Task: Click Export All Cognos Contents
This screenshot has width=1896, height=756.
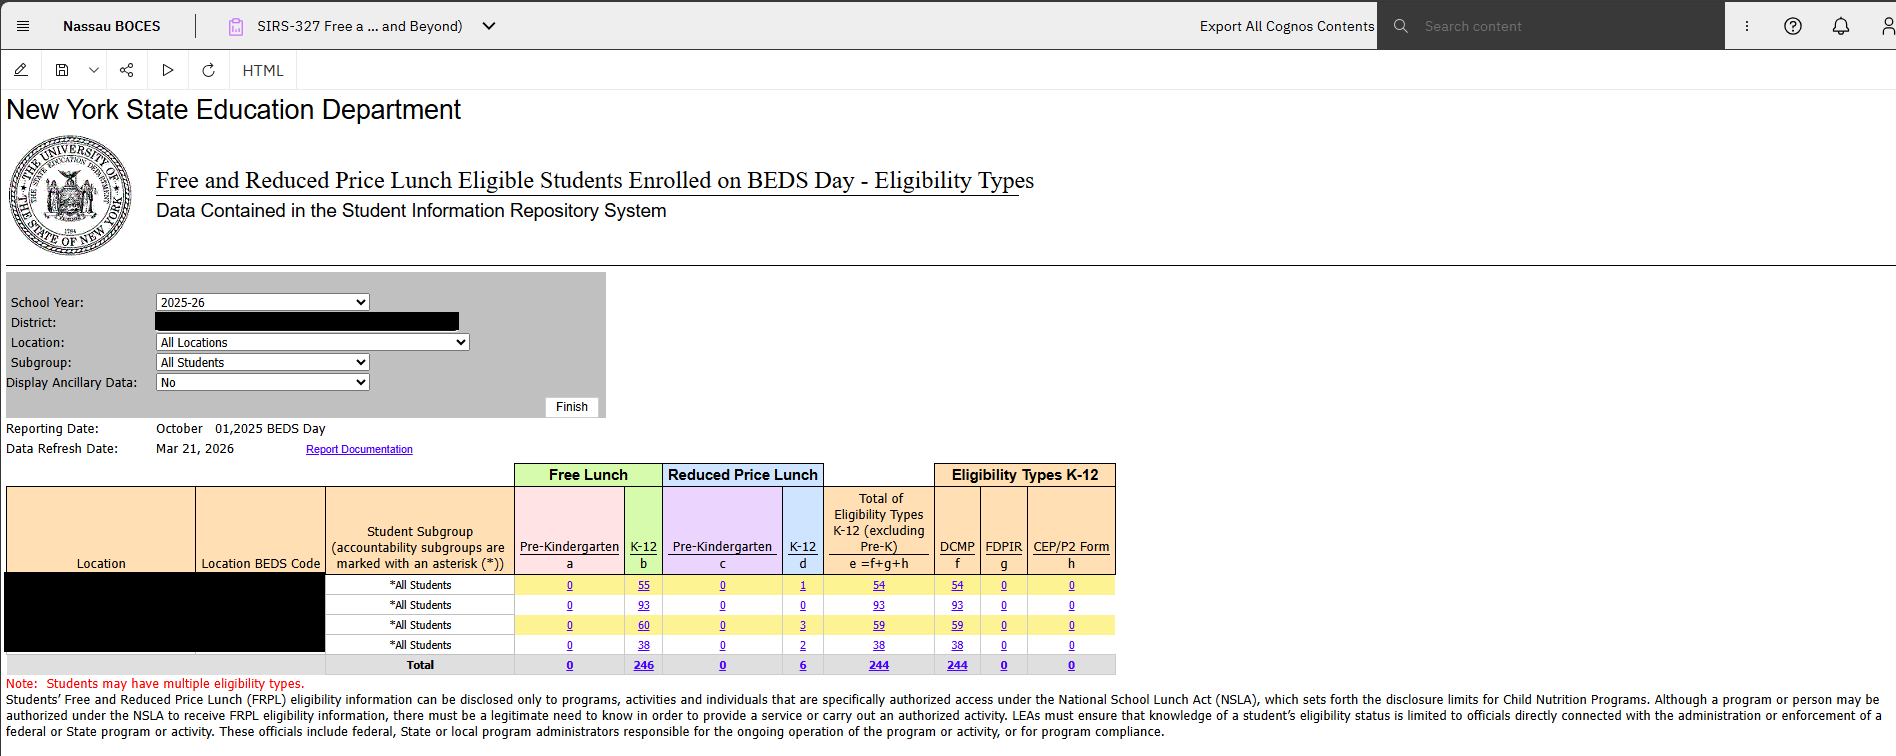Action: pyautogui.click(x=1287, y=26)
